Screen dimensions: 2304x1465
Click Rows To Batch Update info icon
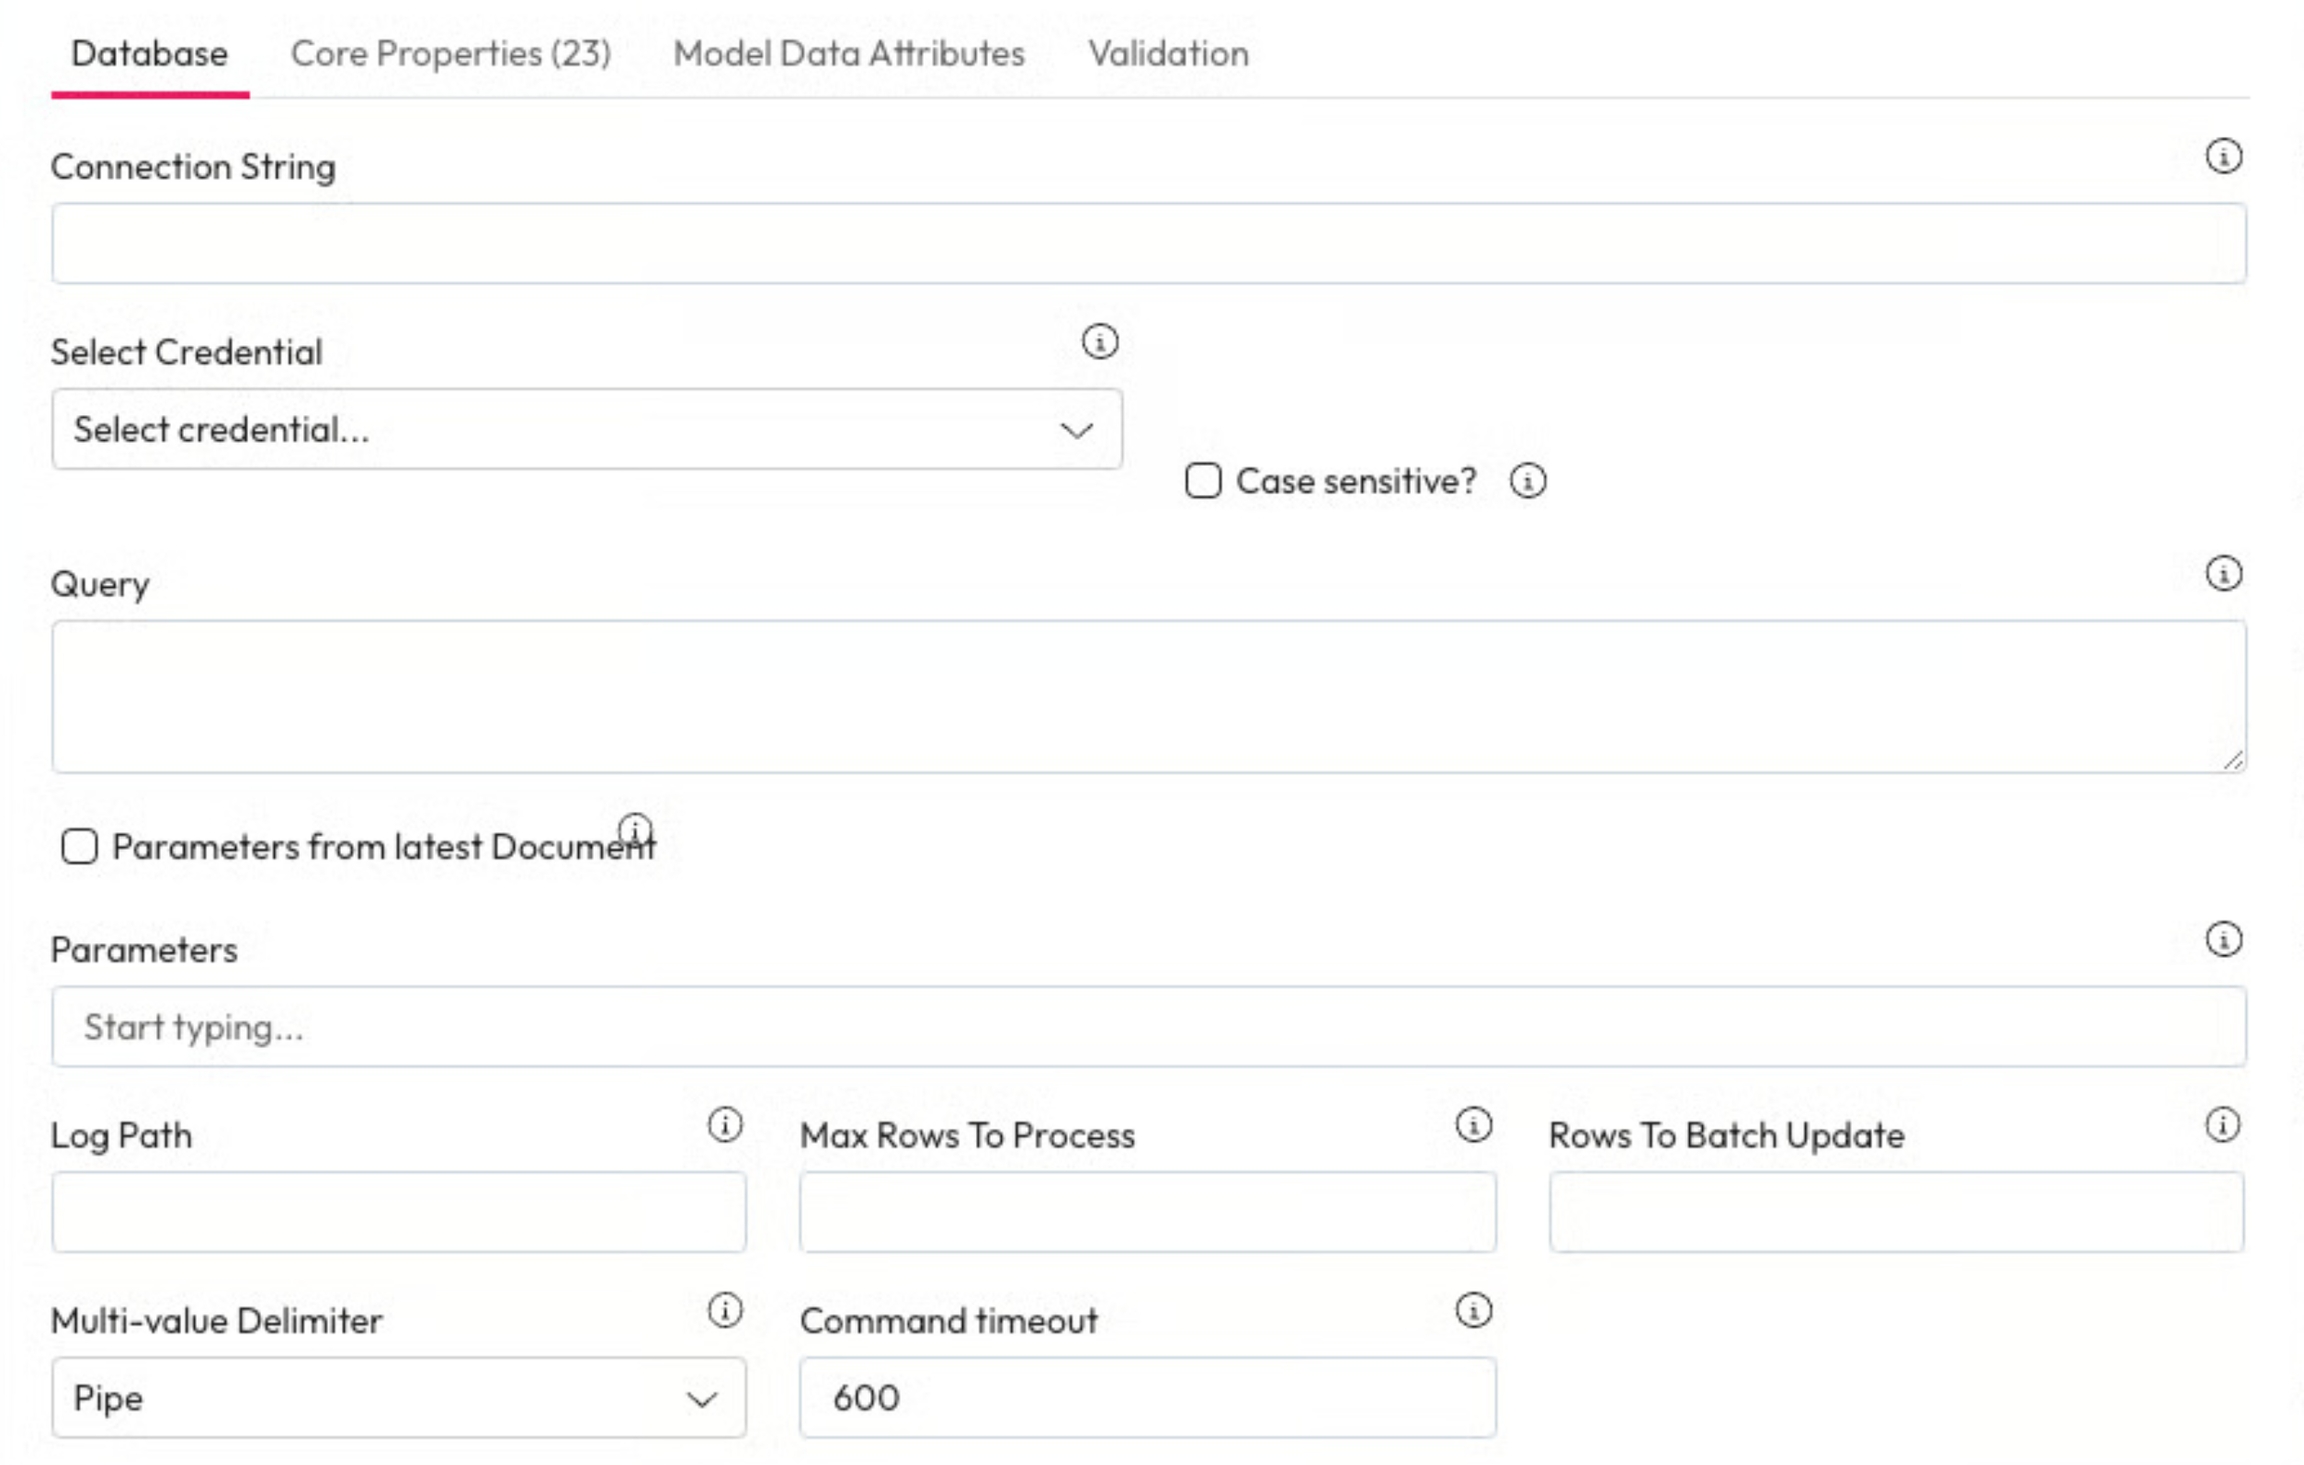coord(2222,1125)
